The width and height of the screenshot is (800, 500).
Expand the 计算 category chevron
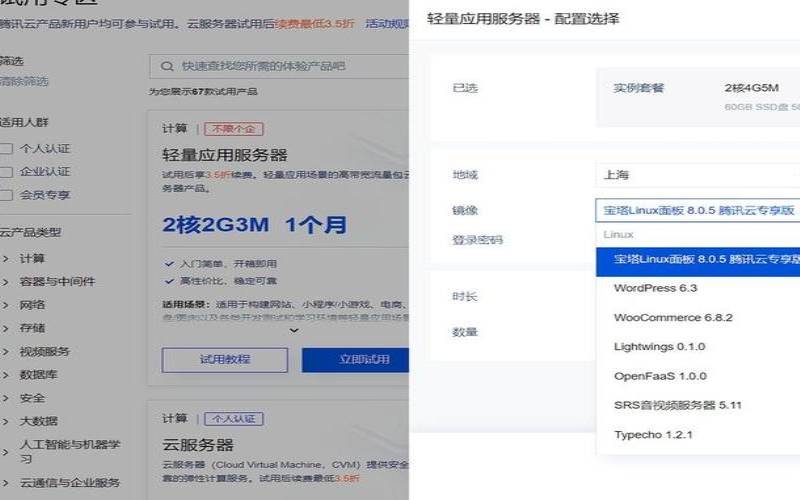[6, 258]
